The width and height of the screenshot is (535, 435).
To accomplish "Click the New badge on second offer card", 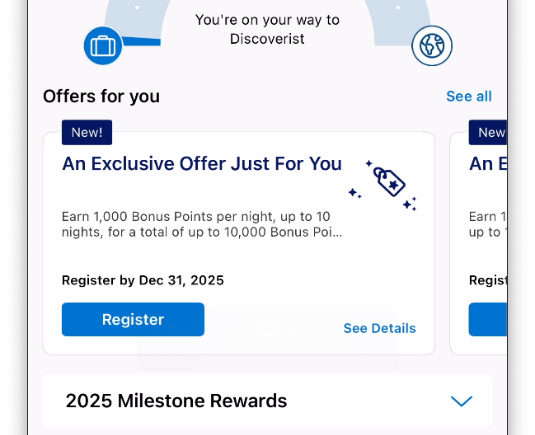I will coord(488,132).
